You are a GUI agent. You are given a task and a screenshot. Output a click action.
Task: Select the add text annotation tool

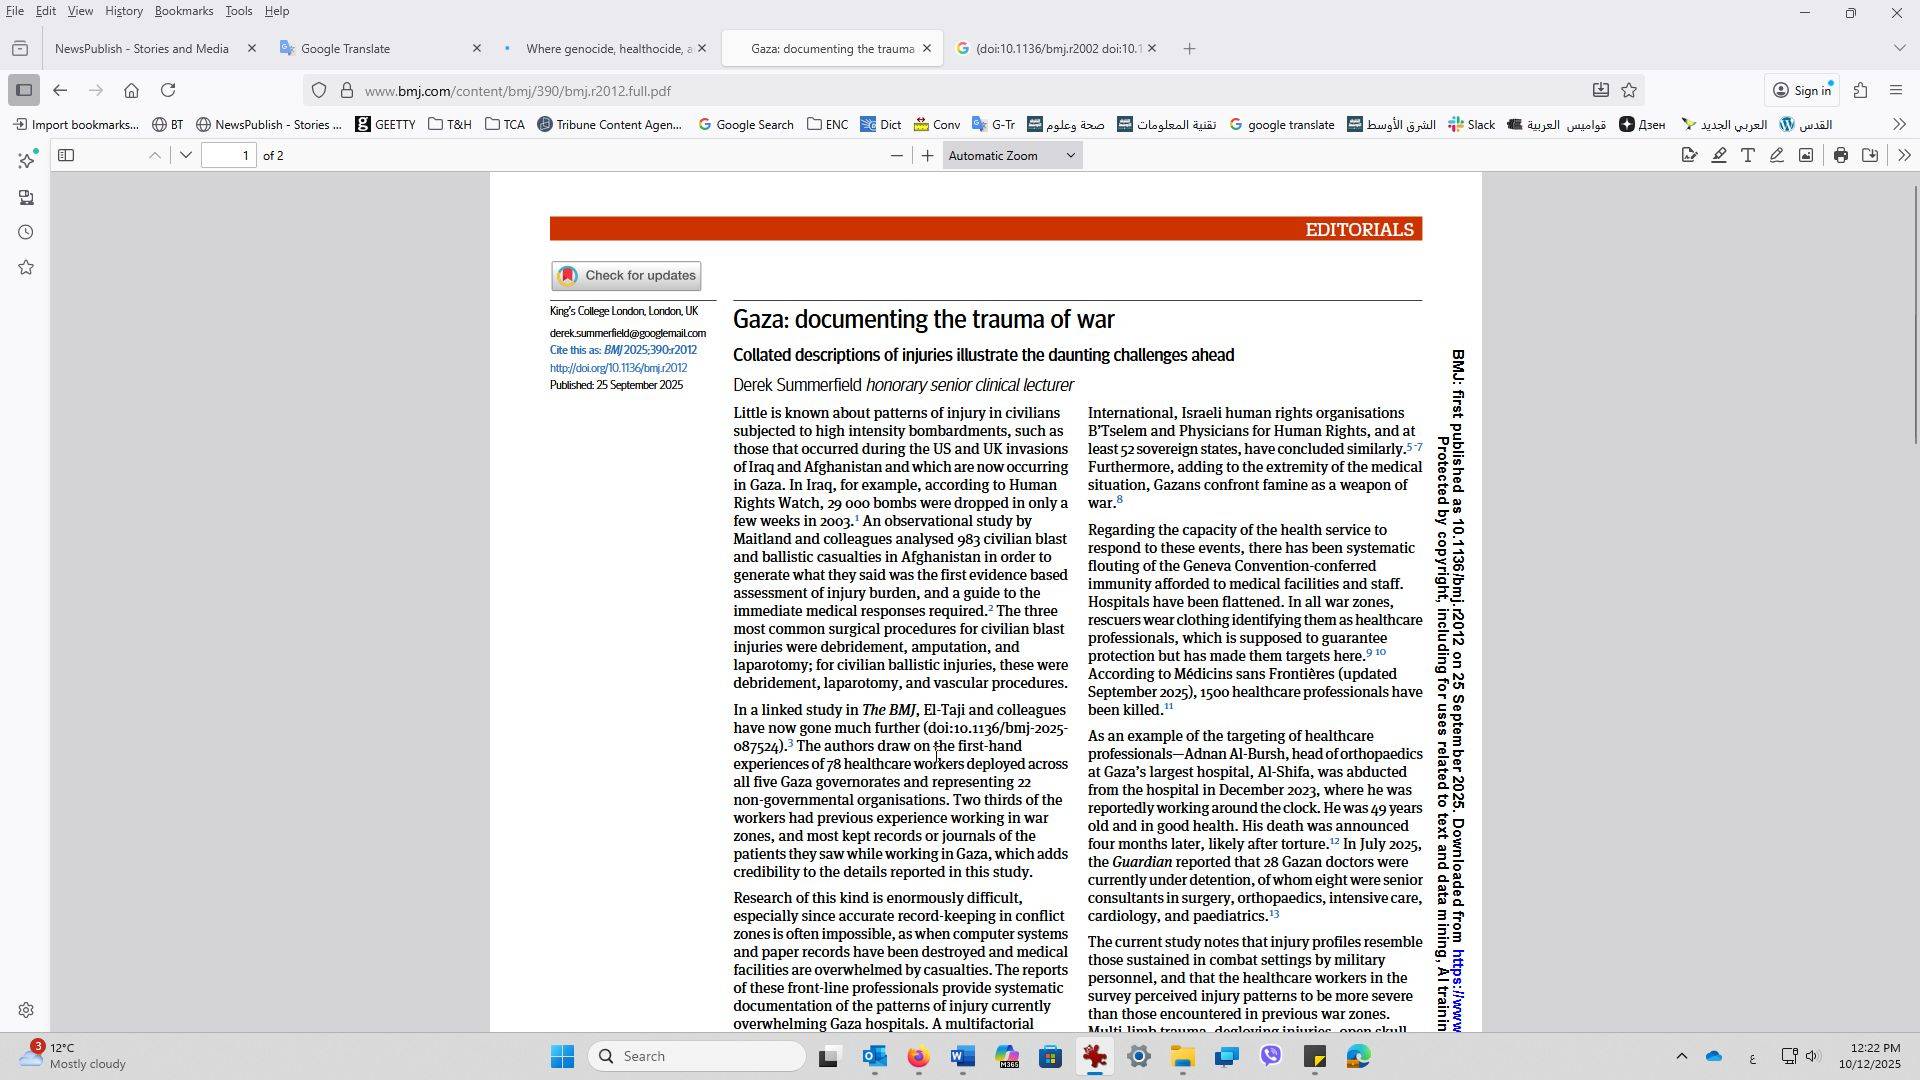tap(1748, 156)
